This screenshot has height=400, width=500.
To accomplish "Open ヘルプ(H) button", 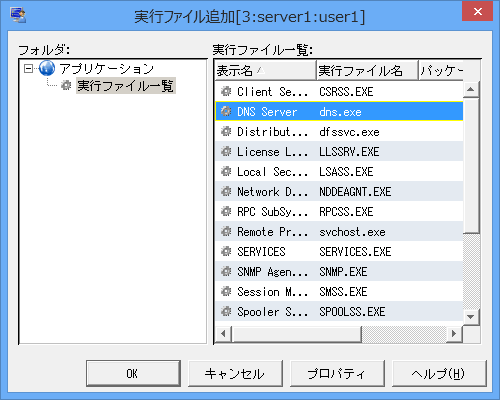I will [439, 373].
